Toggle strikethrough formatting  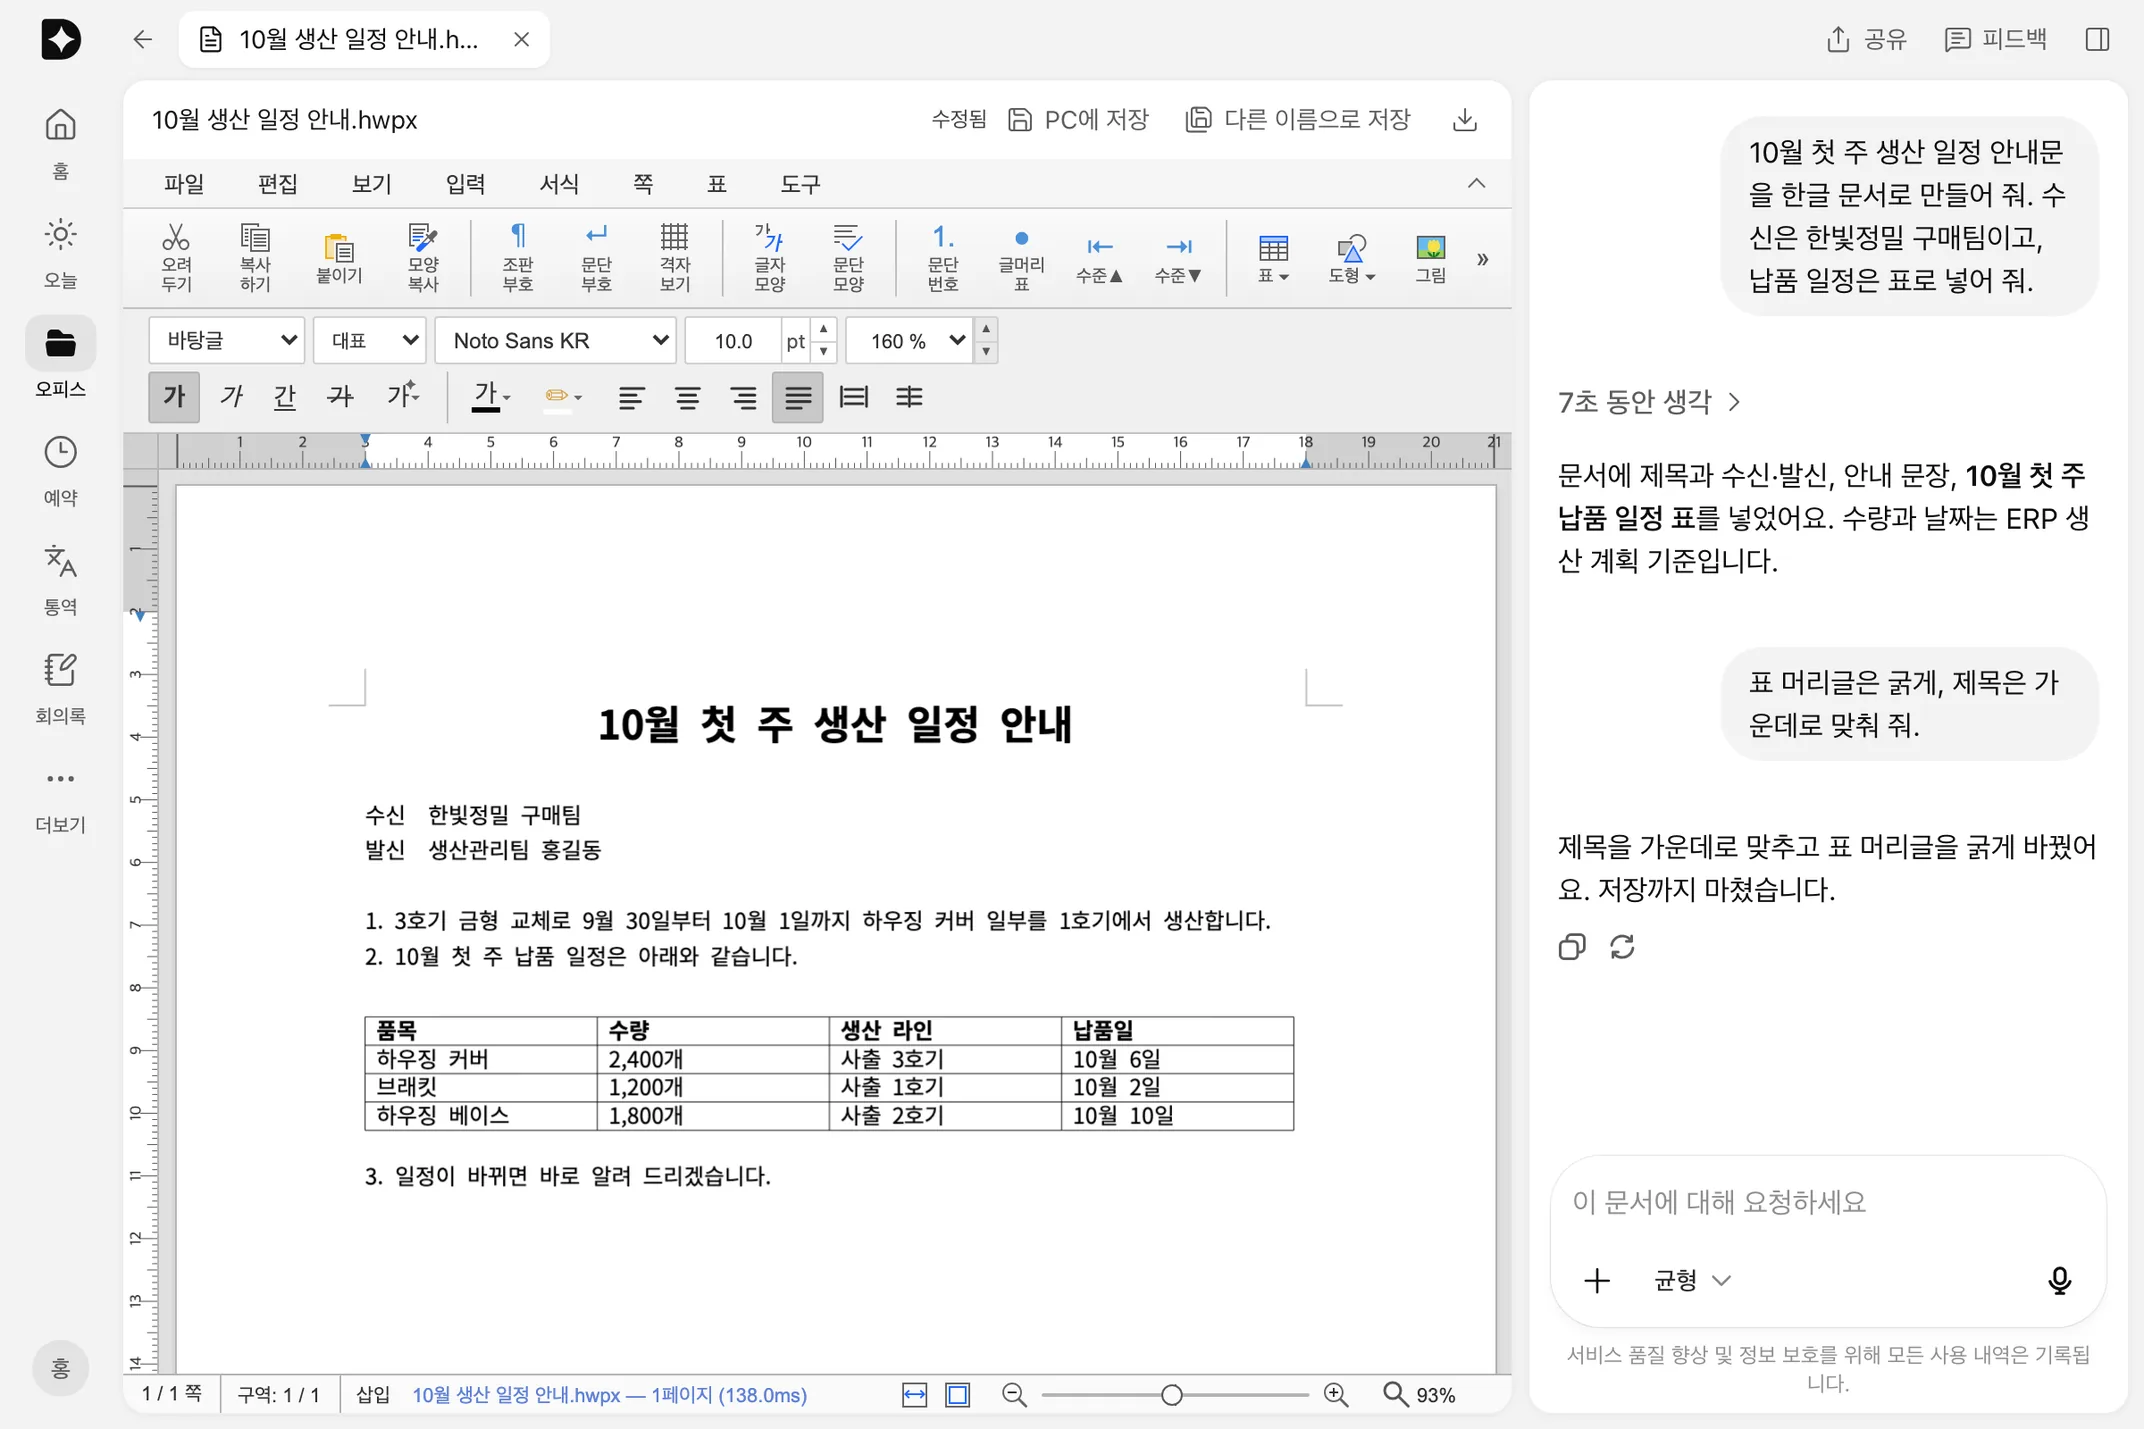[341, 397]
